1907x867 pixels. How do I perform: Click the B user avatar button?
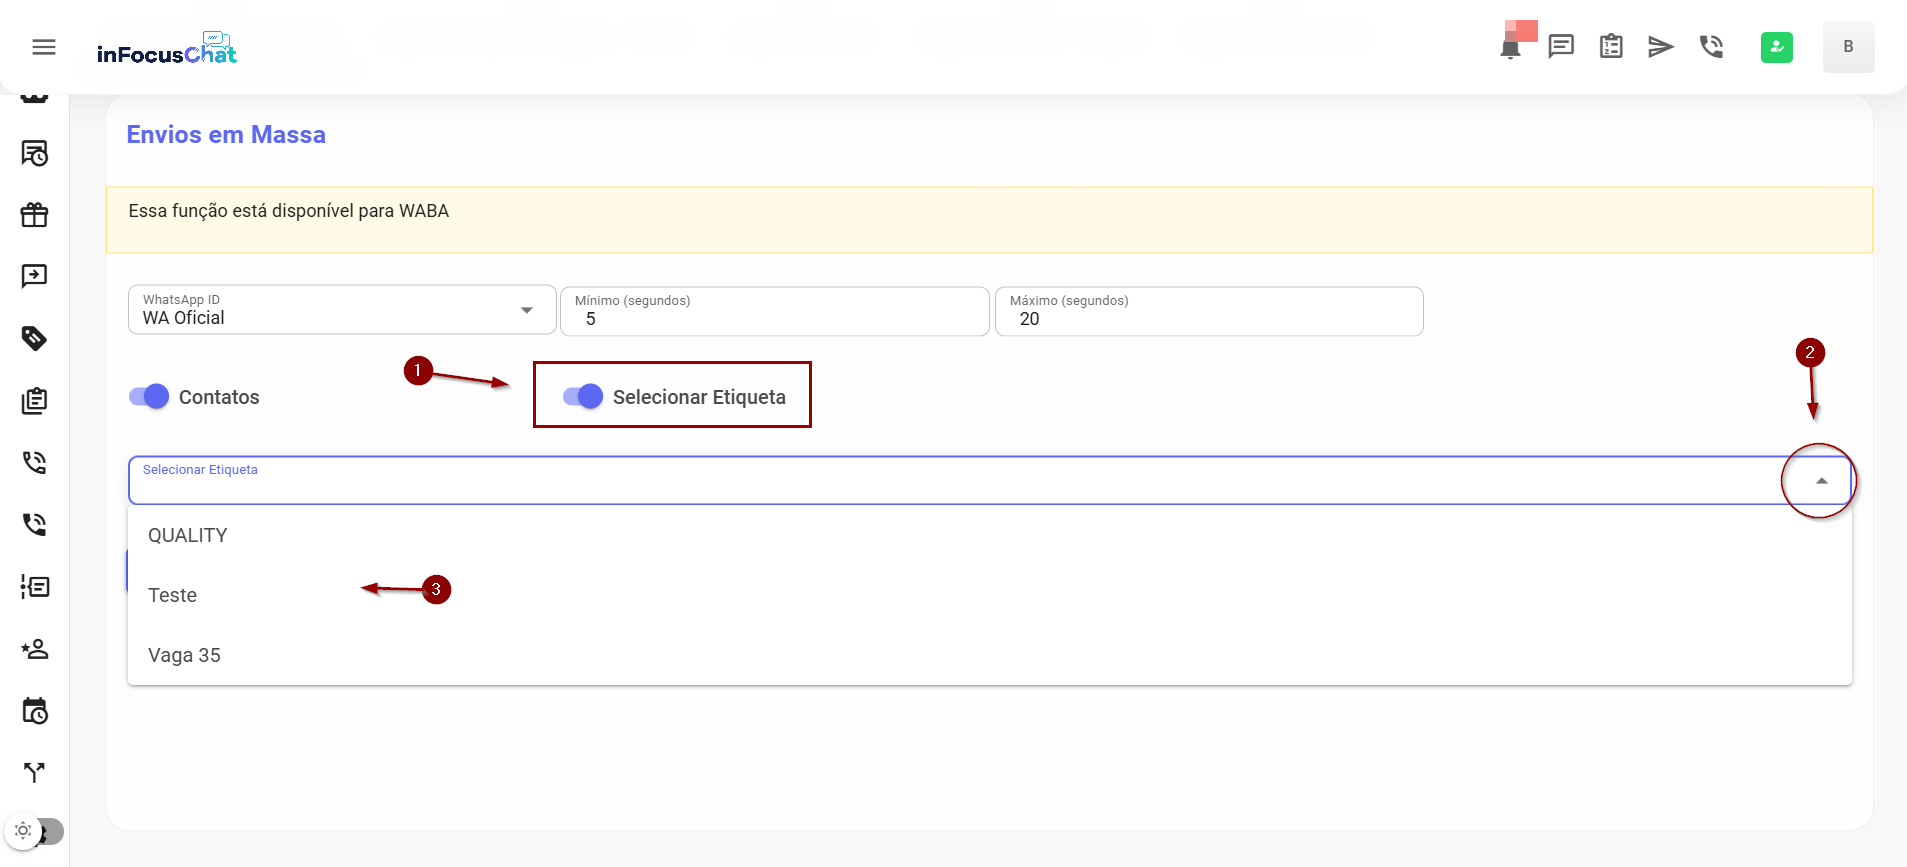[x=1848, y=47]
